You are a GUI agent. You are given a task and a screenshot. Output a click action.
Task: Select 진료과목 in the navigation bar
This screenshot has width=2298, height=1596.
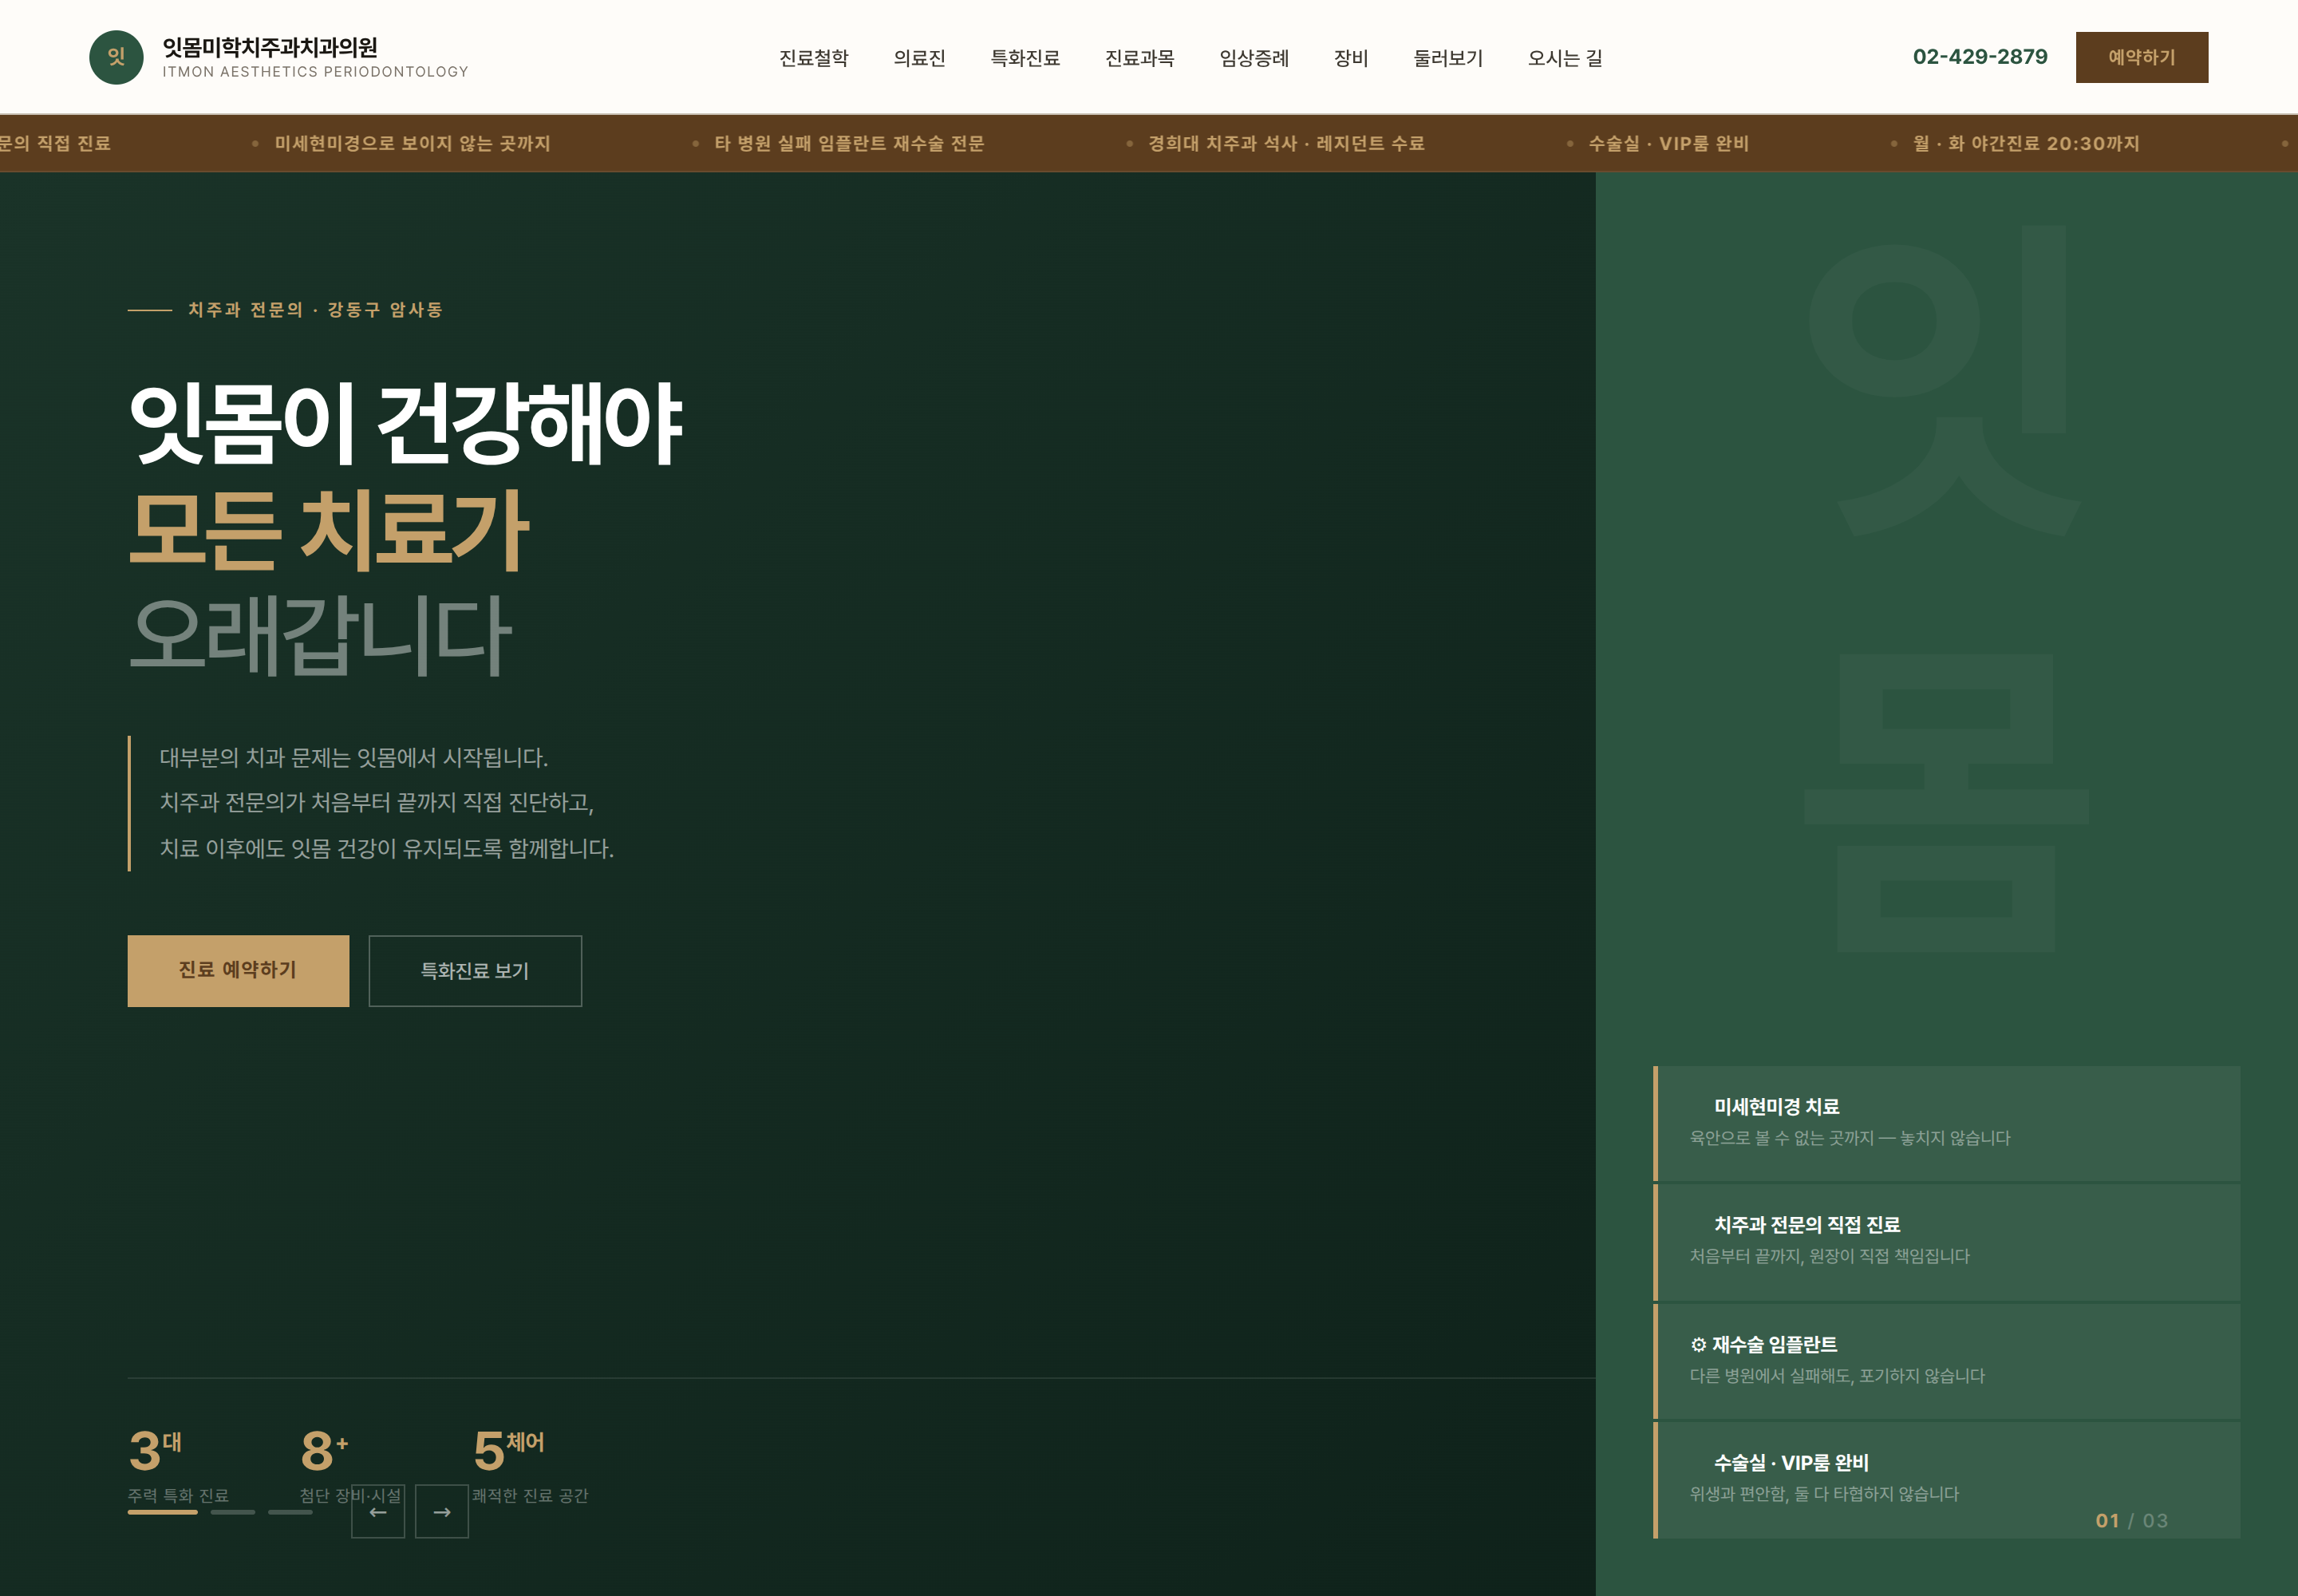(x=1140, y=58)
